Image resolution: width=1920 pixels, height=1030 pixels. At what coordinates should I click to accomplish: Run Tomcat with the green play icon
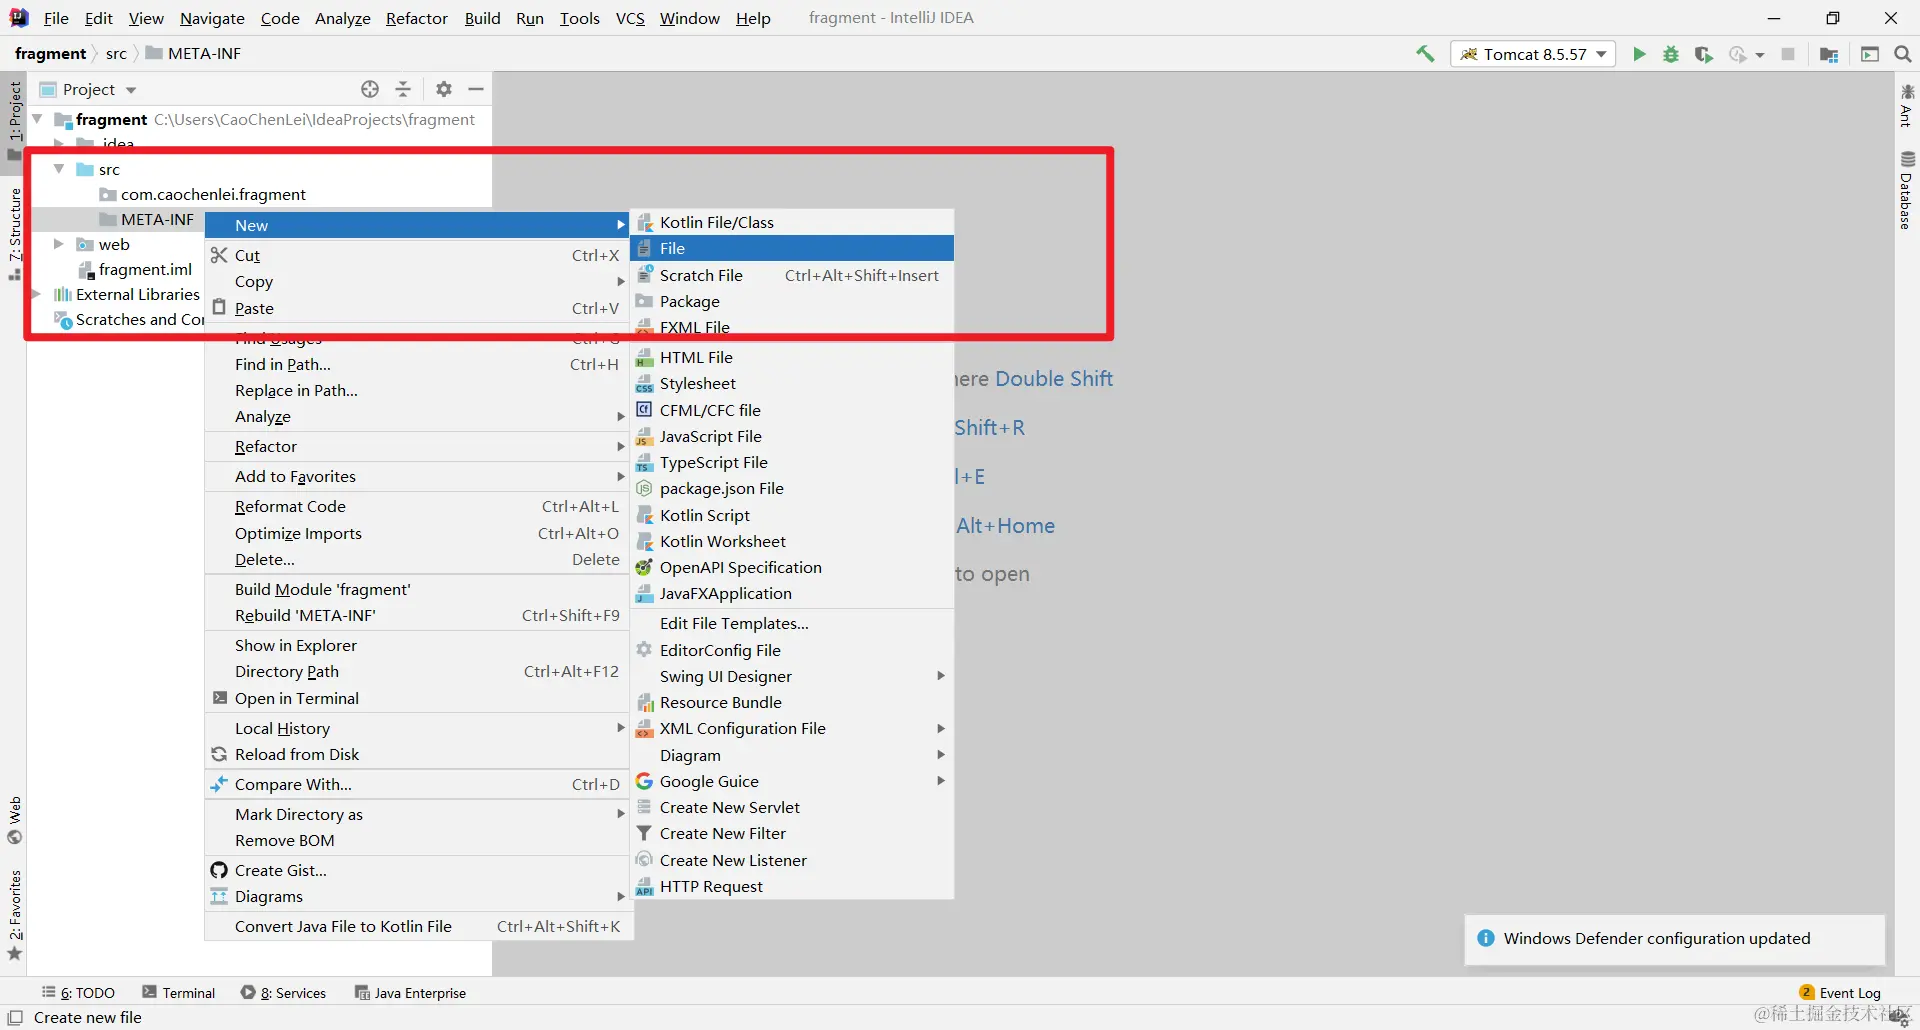click(x=1639, y=54)
